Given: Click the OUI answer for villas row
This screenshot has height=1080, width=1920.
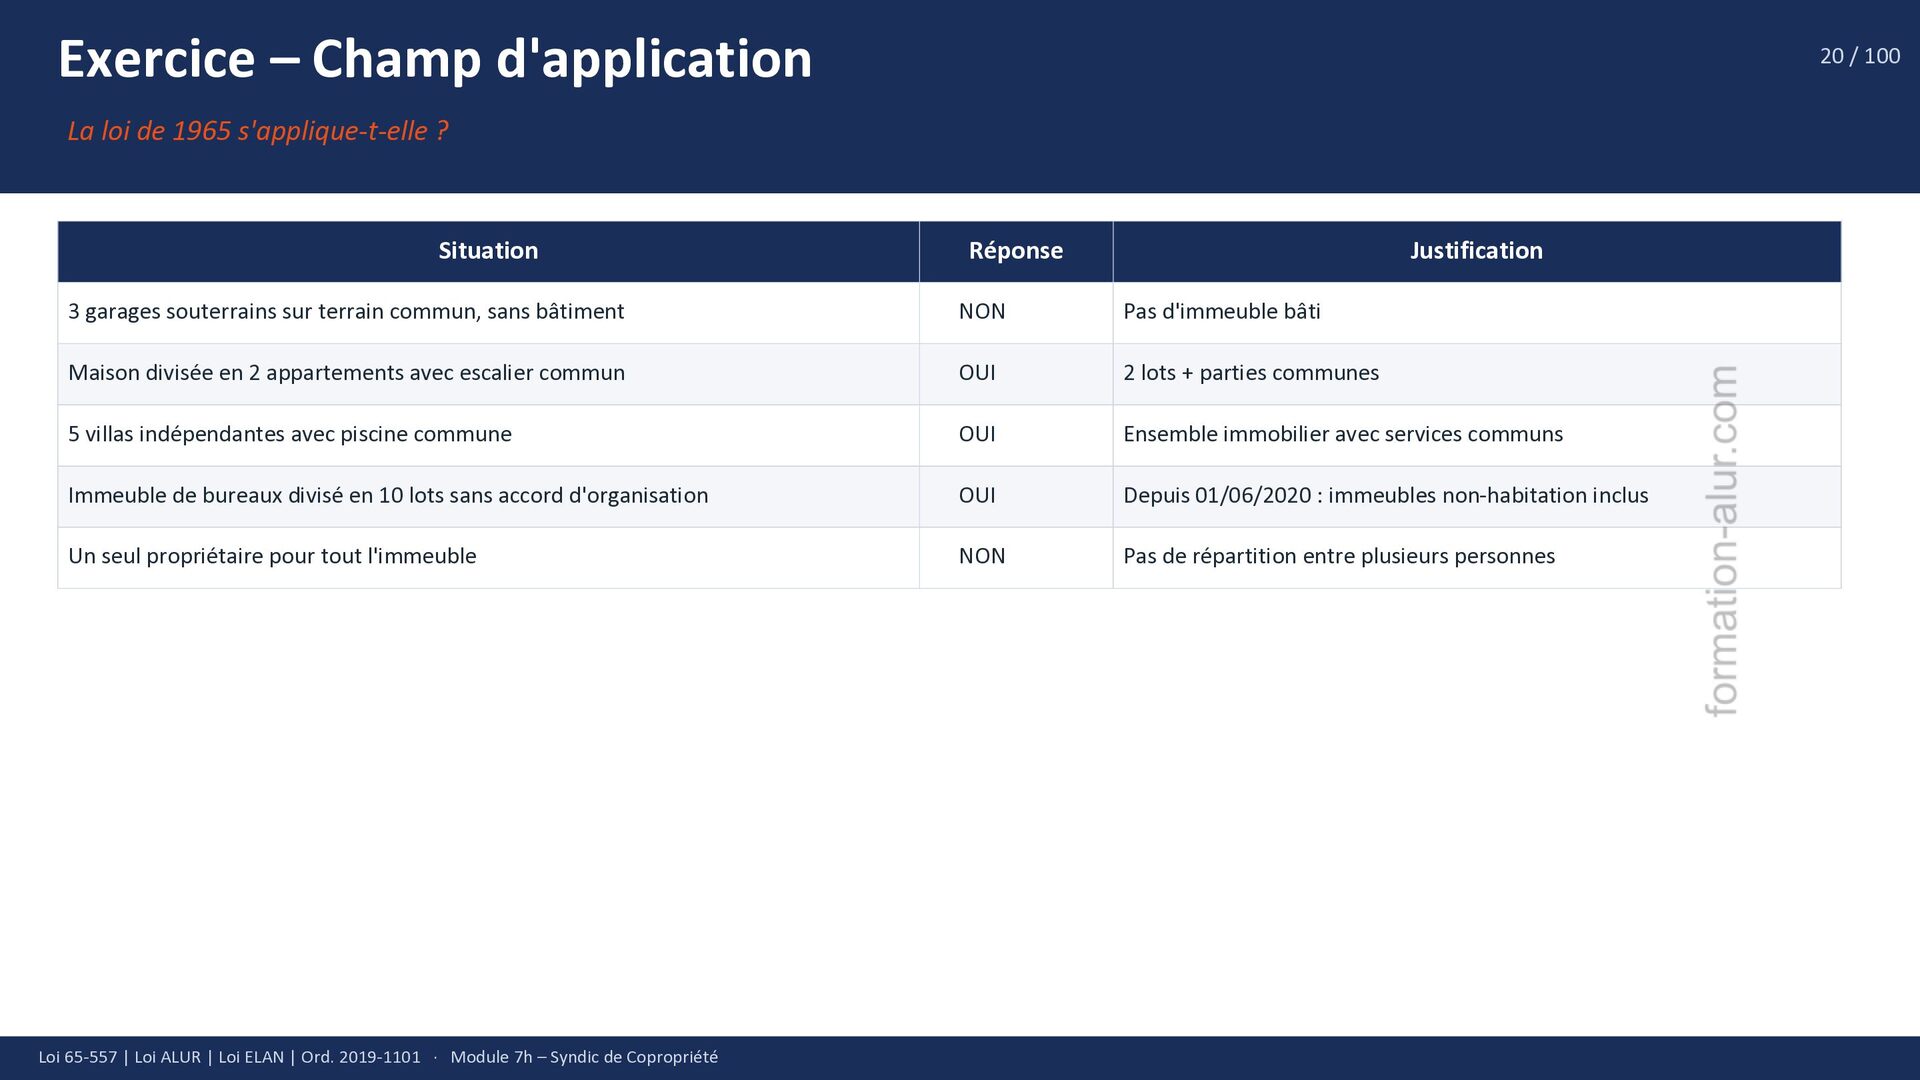Looking at the screenshot, I should 977,434.
